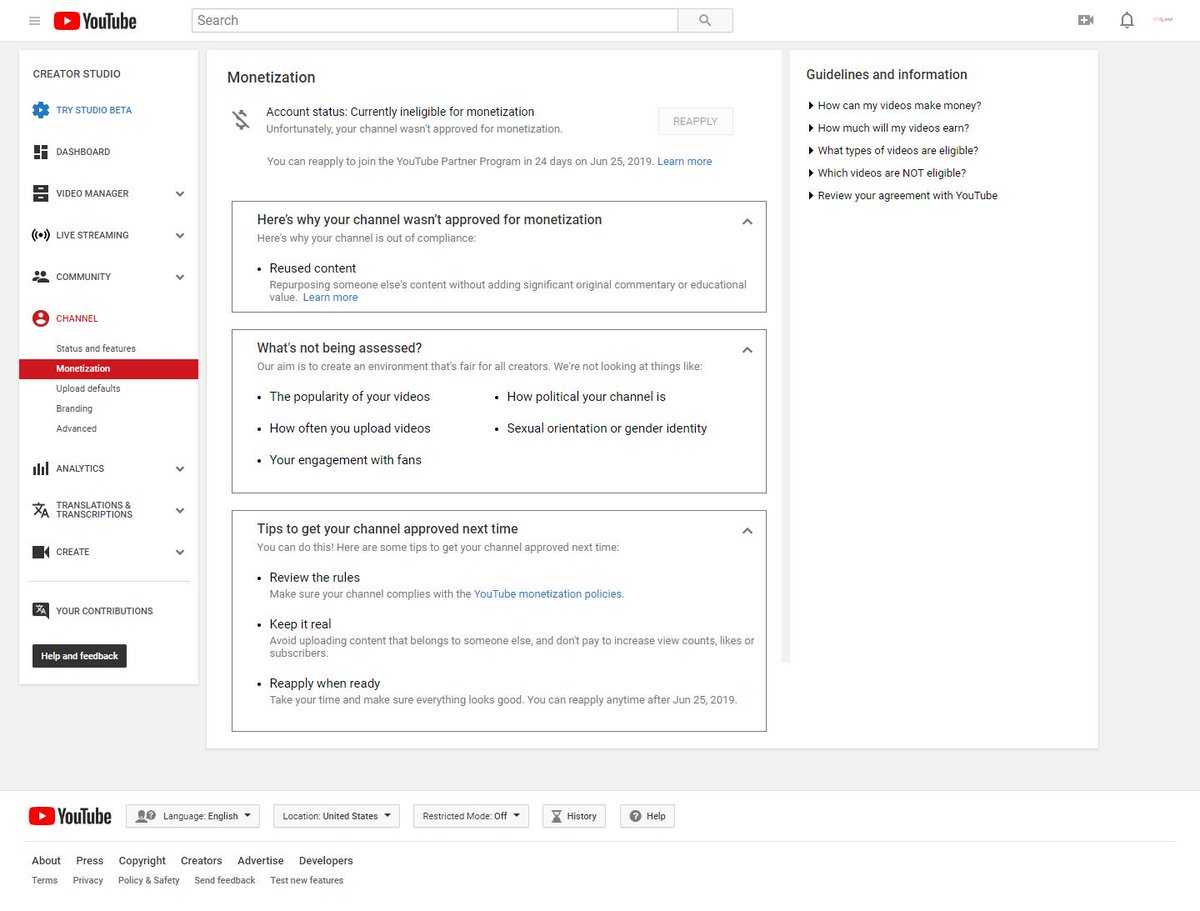The image size is (1200, 911).
Task: Open Dashboard from sidebar
Action: click(83, 152)
